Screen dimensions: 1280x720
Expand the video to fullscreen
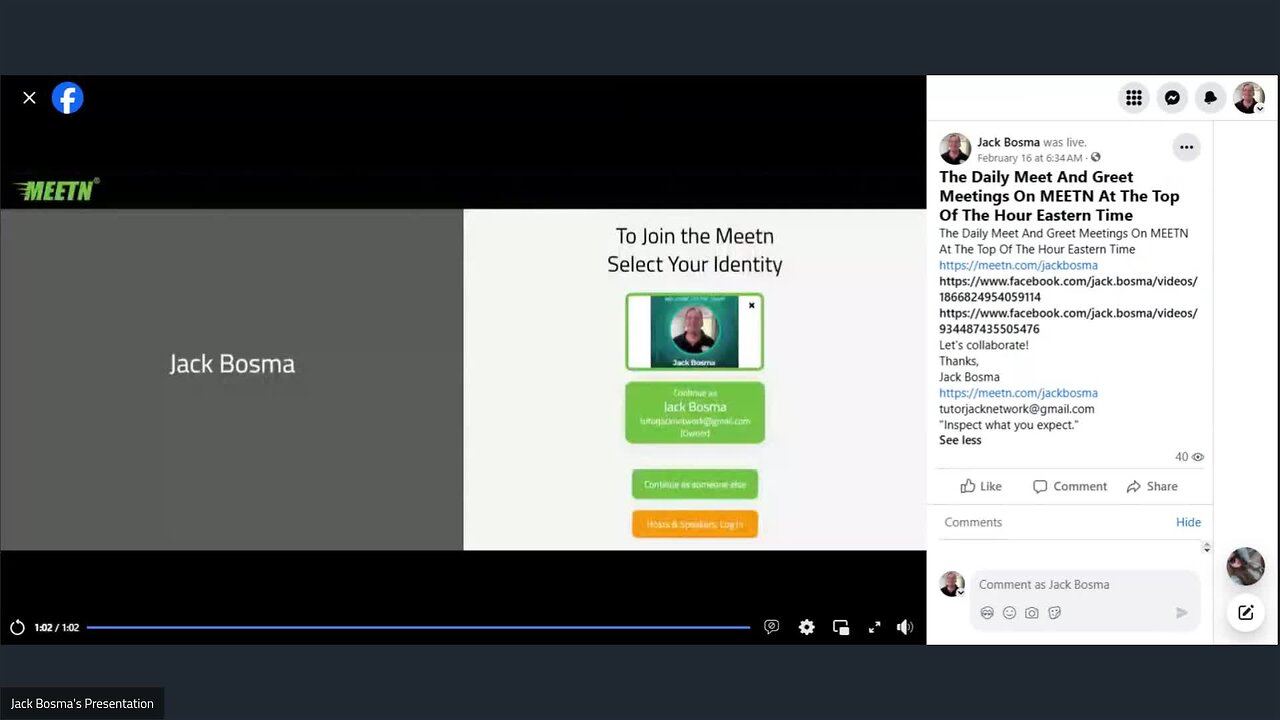(x=874, y=627)
